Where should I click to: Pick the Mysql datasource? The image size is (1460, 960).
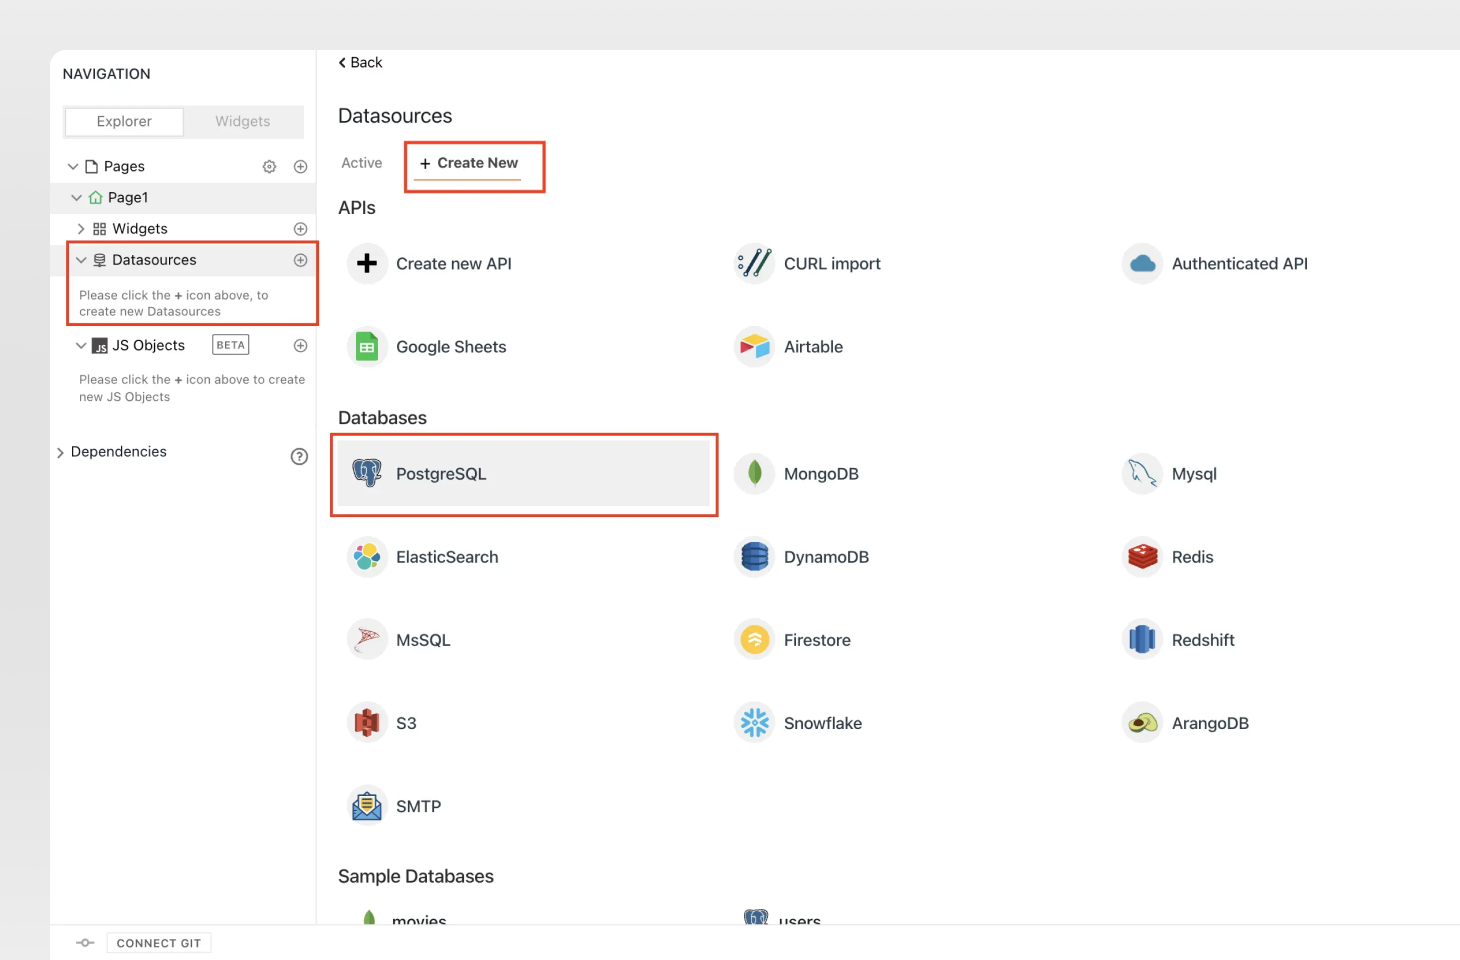pyautogui.click(x=1192, y=473)
